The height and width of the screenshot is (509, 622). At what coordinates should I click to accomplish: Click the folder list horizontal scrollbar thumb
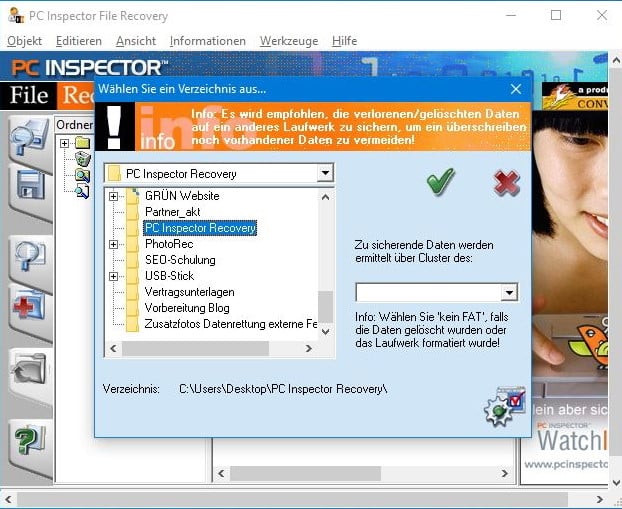[195, 349]
